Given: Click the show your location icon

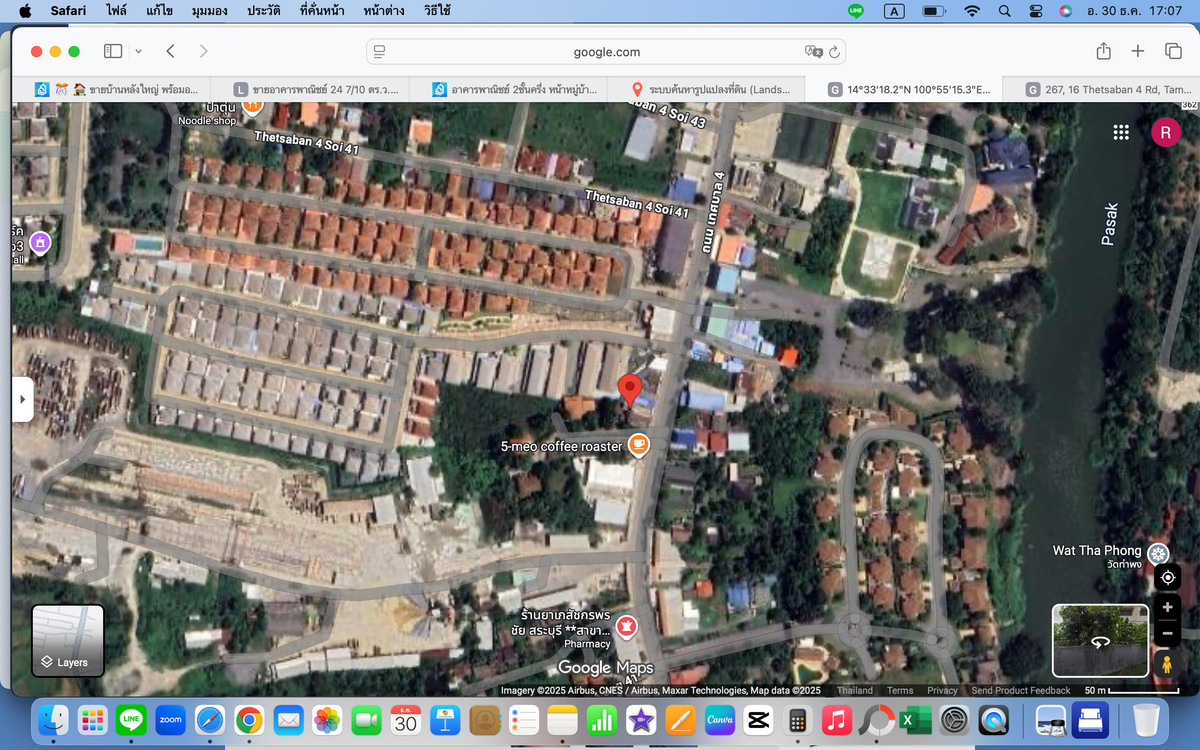Looking at the screenshot, I should pos(1167,578).
